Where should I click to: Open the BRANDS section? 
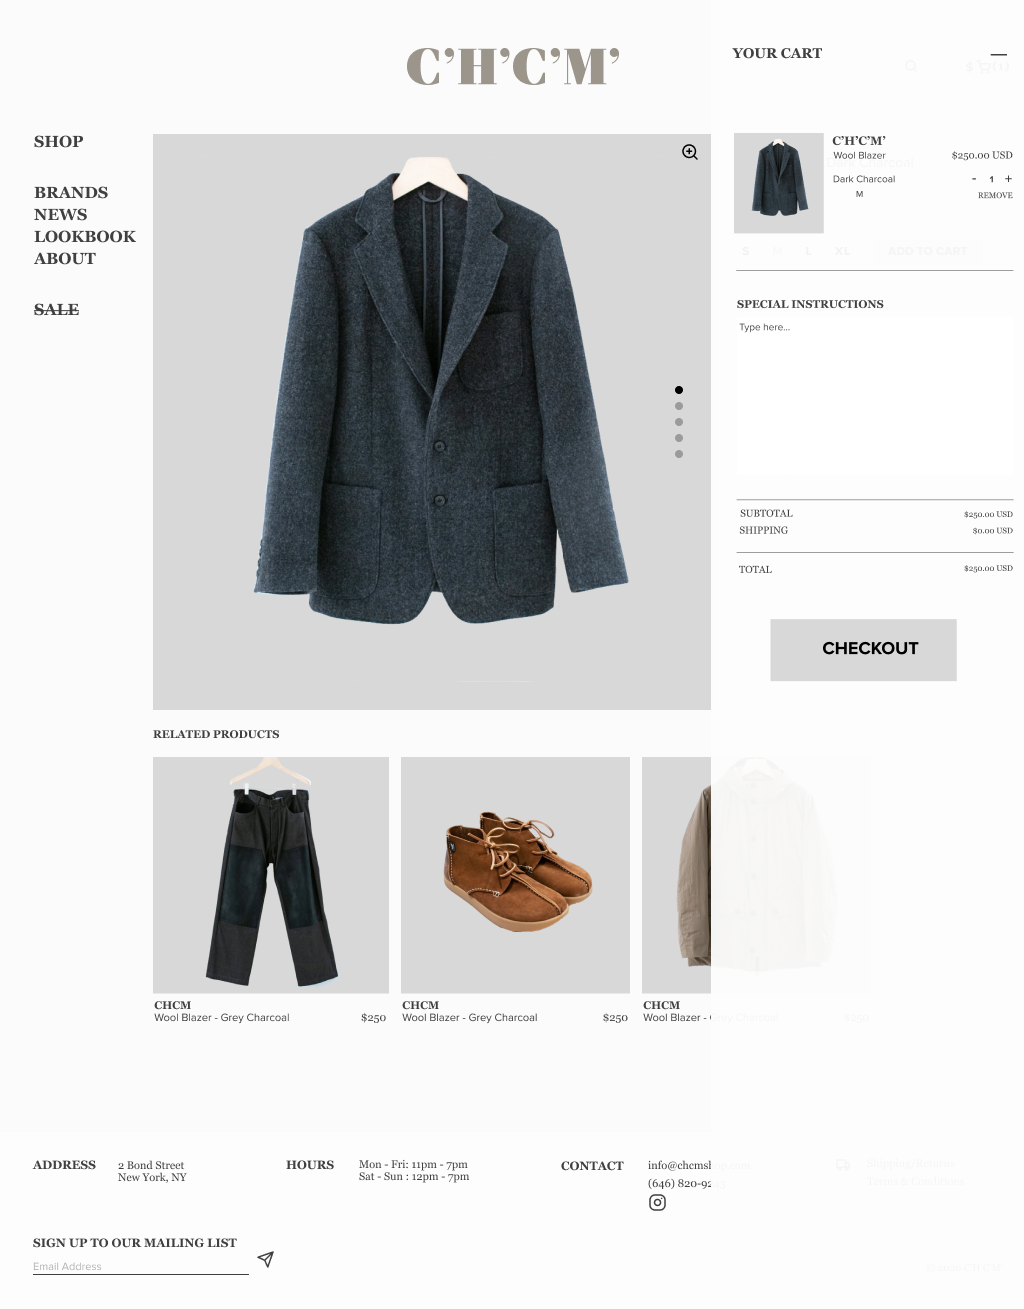pos(71,192)
